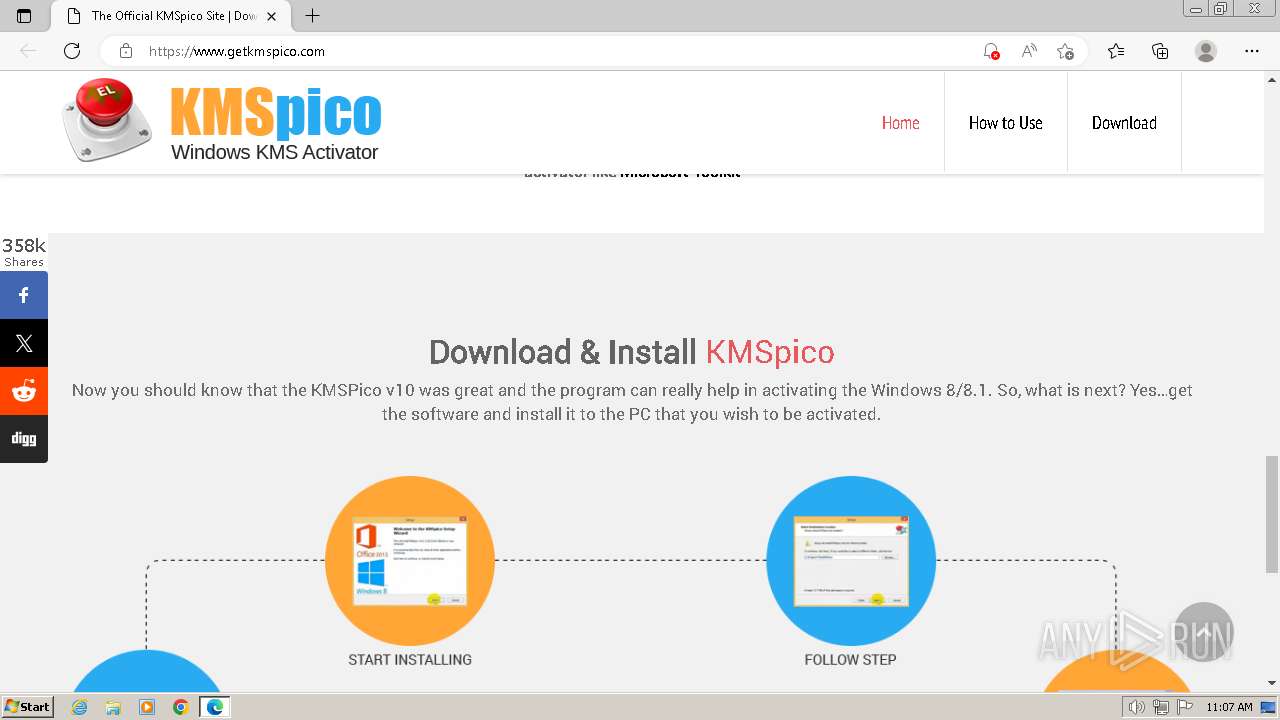
Task: Open File Explorer from taskbar
Action: 113,707
